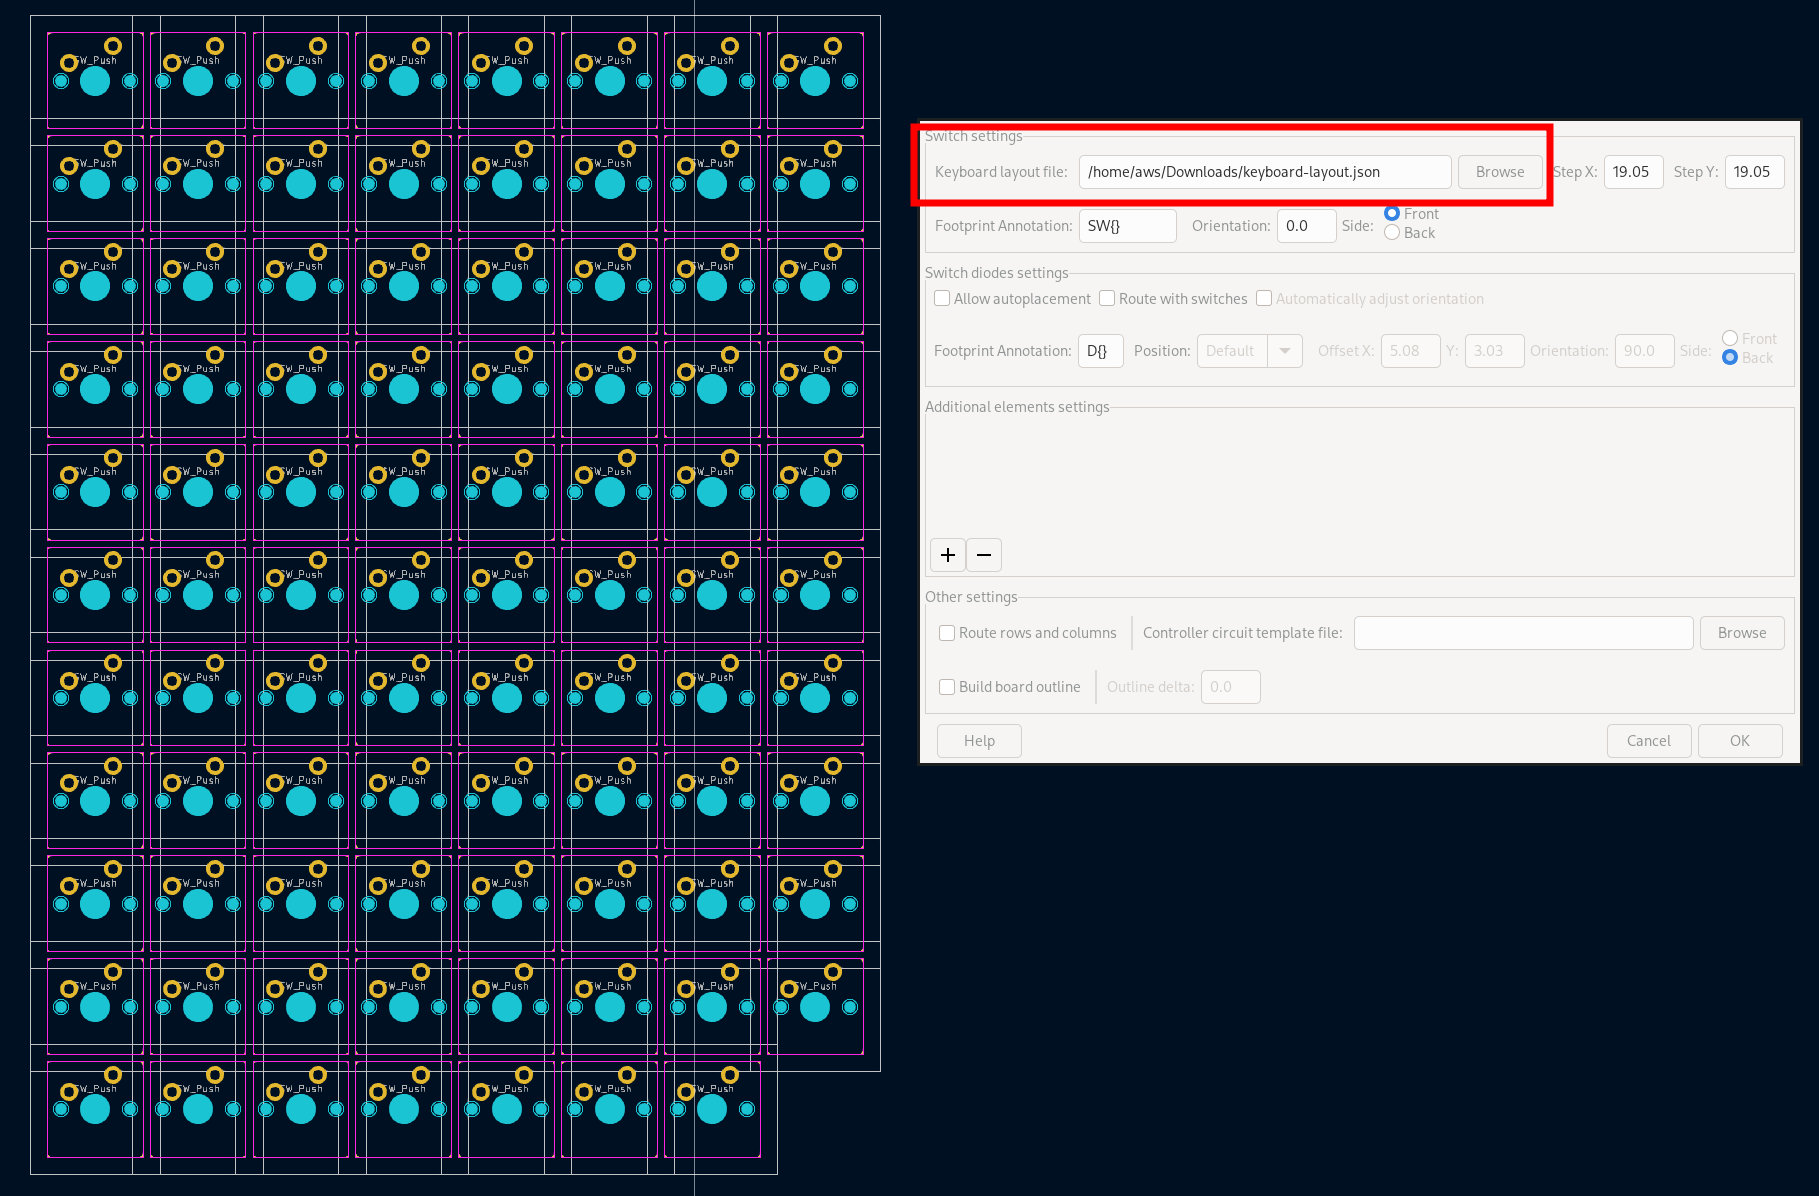Click the Controller circuit template file field

coord(1523,633)
